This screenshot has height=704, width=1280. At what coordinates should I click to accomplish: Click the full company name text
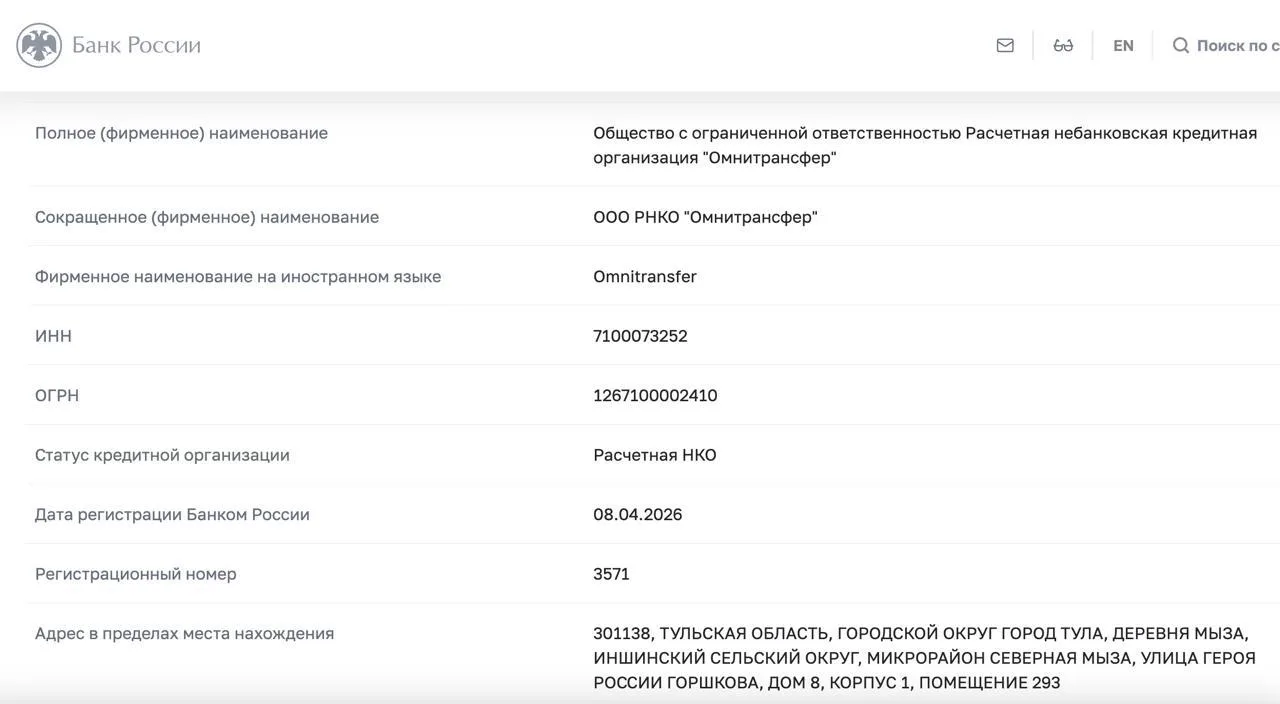click(x=925, y=145)
